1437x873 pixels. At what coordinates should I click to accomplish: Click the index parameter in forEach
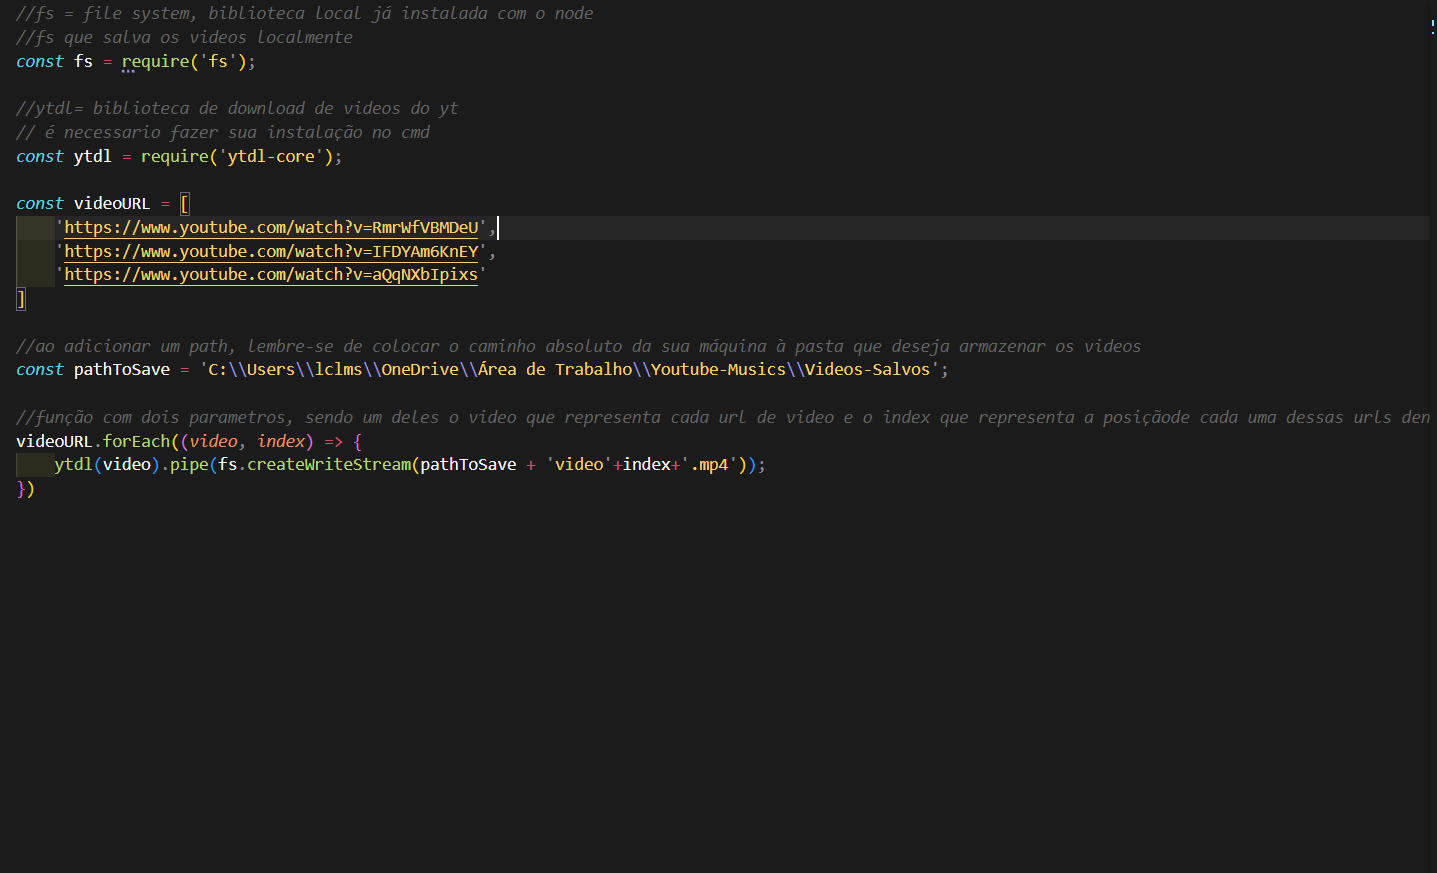[x=281, y=442]
